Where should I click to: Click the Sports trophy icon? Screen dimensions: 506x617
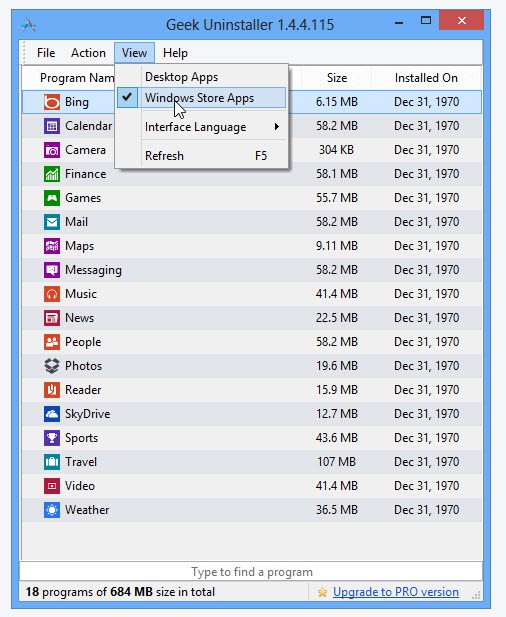tap(52, 438)
